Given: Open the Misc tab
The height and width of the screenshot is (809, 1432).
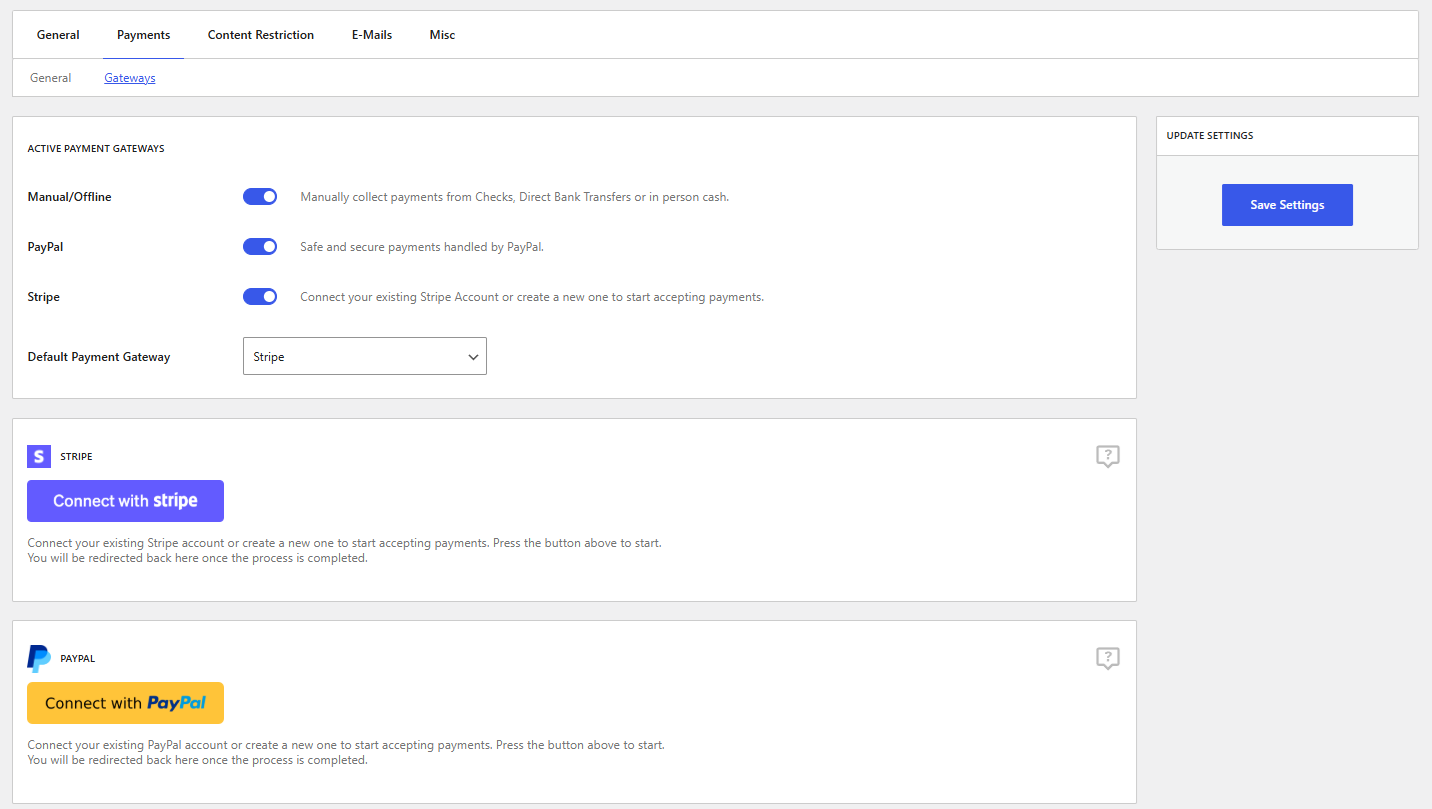Looking at the screenshot, I should click(x=442, y=35).
